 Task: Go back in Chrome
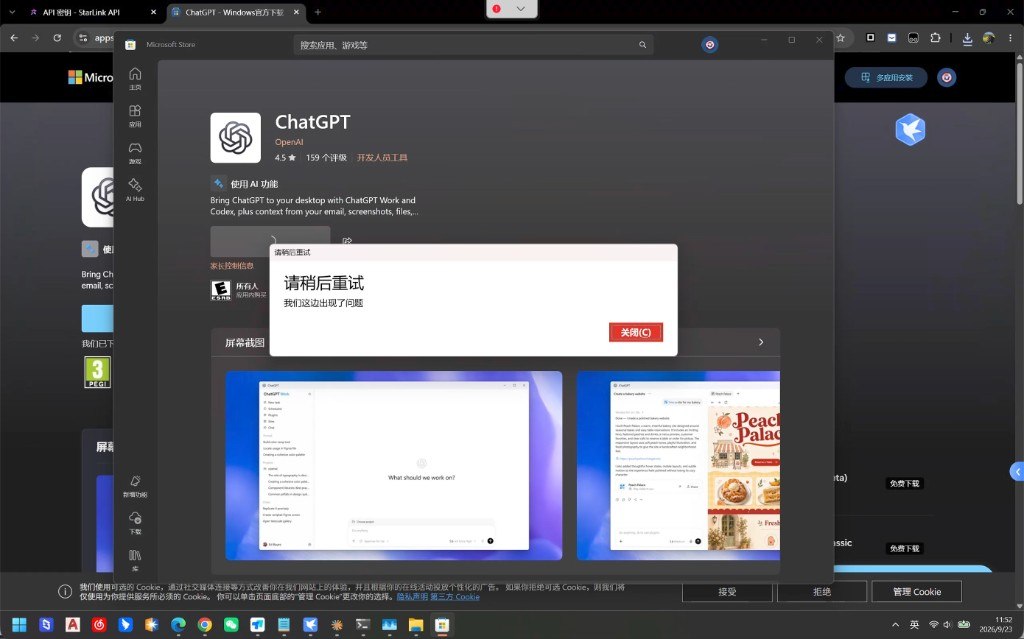click(14, 38)
